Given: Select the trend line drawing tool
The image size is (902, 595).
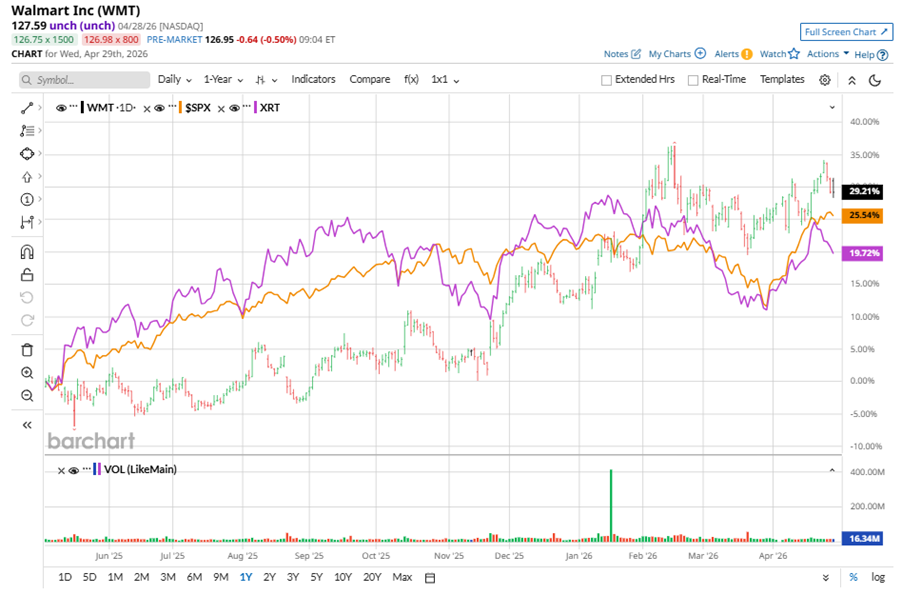Looking at the screenshot, I should pyautogui.click(x=27, y=106).
